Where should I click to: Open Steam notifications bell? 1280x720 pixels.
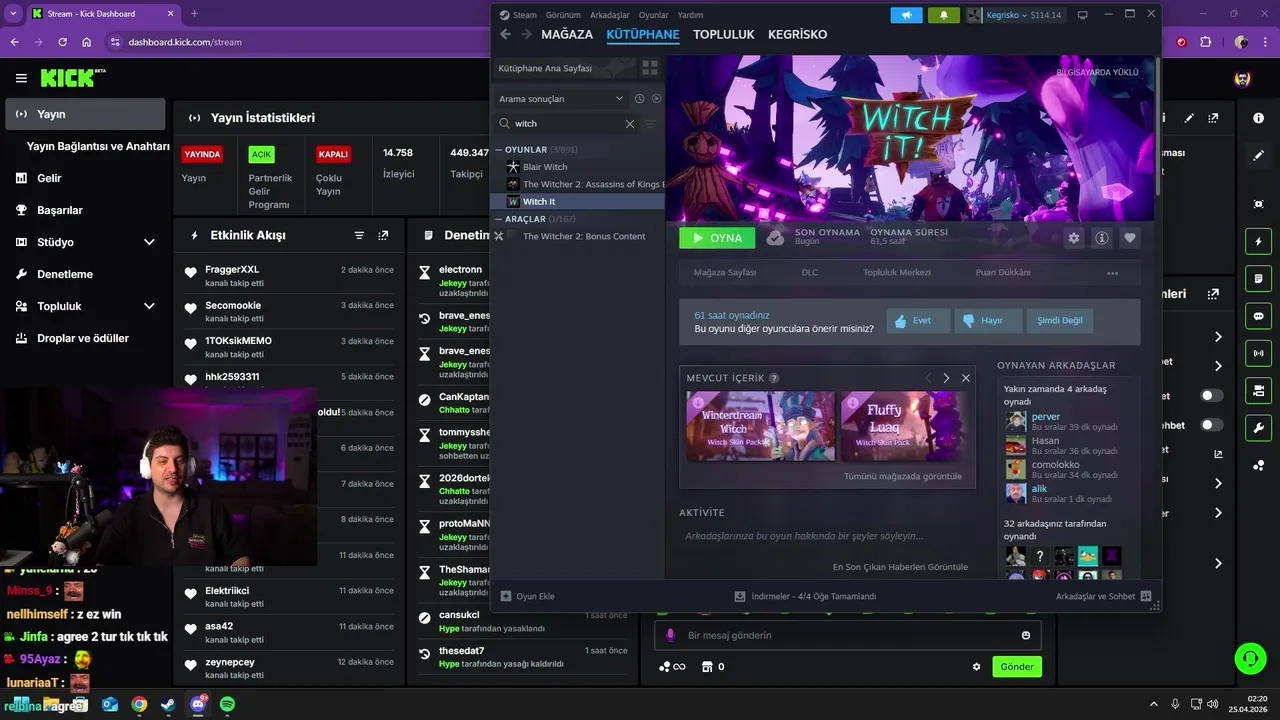tap(943, 15)
